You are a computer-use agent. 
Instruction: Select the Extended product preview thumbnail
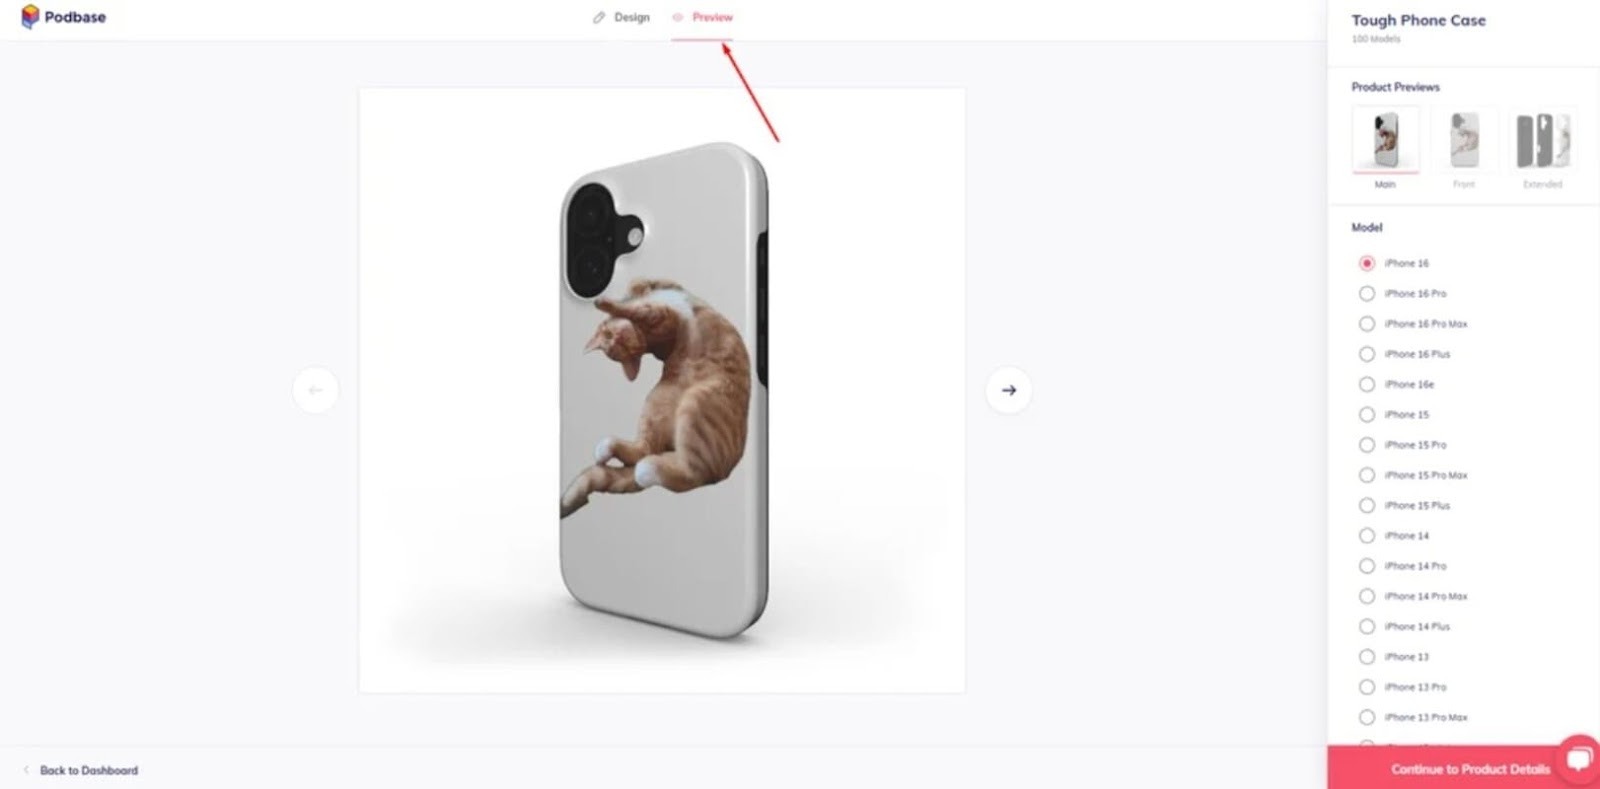[1543, 139]
